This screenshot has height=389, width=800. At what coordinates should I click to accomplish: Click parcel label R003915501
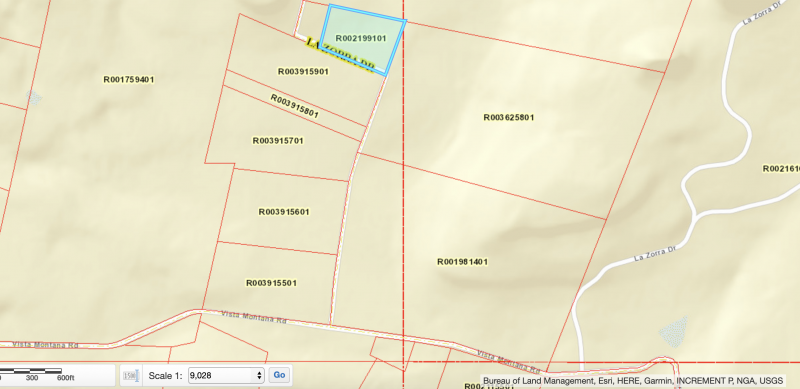(271, 283)
